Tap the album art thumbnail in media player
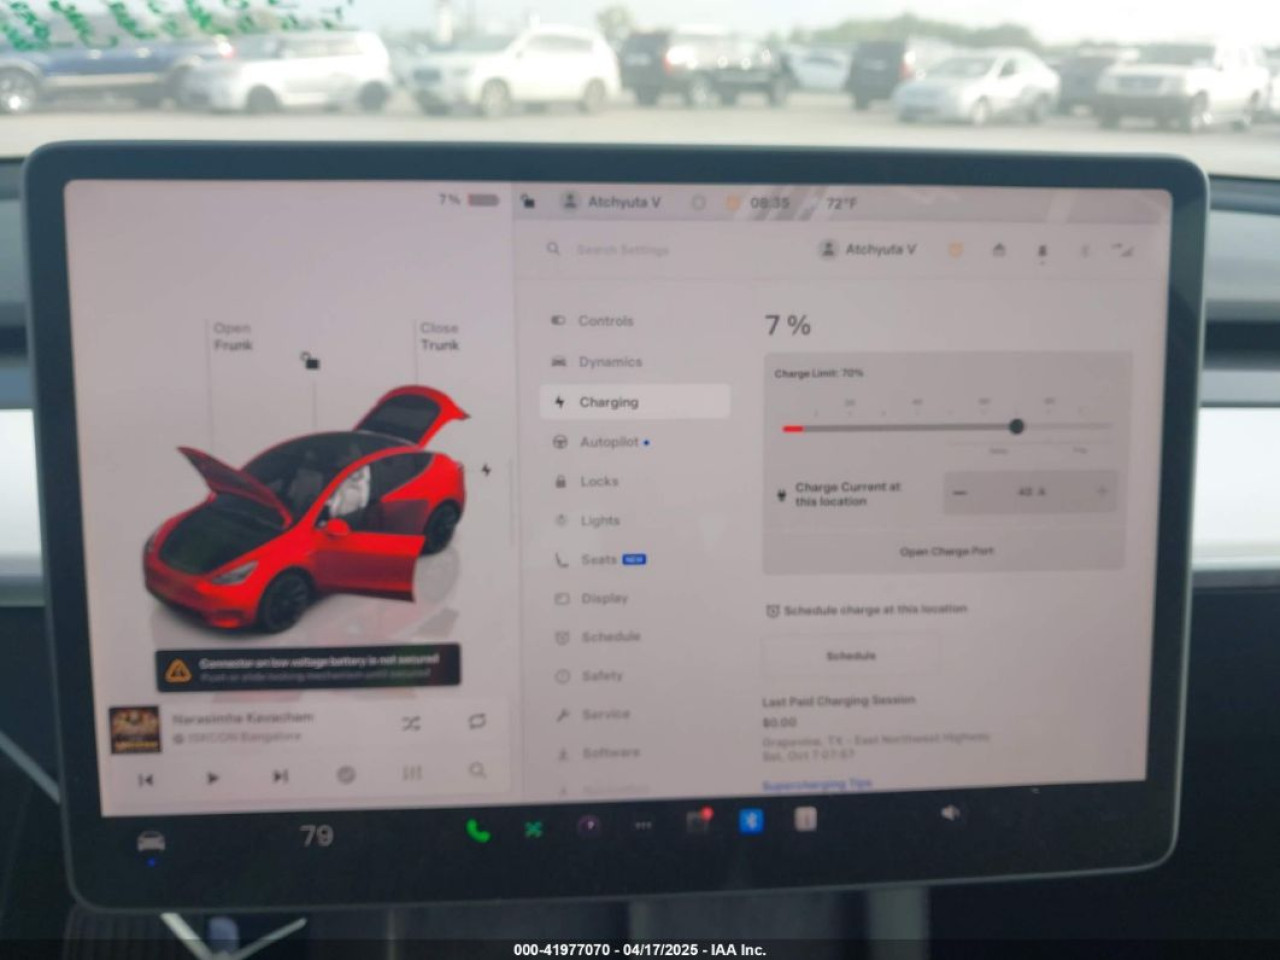The height and width of the screenshot is (960, 1280). point(135,729)
